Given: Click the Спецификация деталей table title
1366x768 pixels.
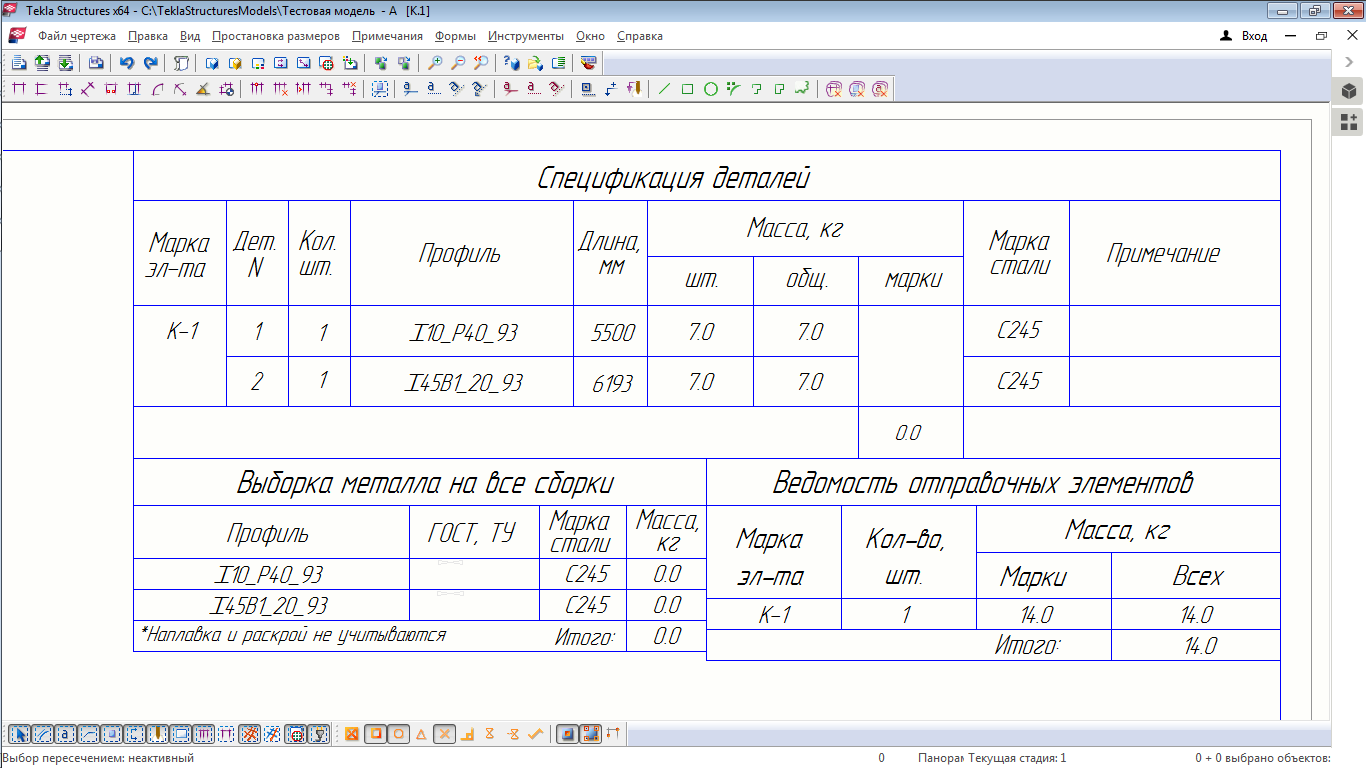Looking at the screenshot, I should click(673, 179).
